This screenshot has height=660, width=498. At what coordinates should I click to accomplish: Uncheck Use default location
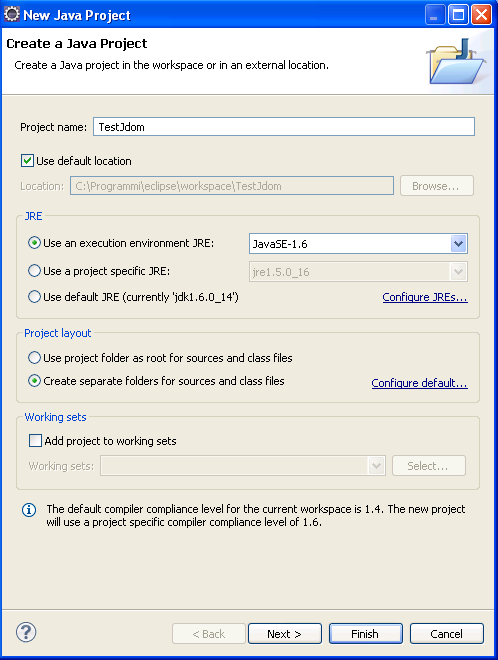click(27, 161)
